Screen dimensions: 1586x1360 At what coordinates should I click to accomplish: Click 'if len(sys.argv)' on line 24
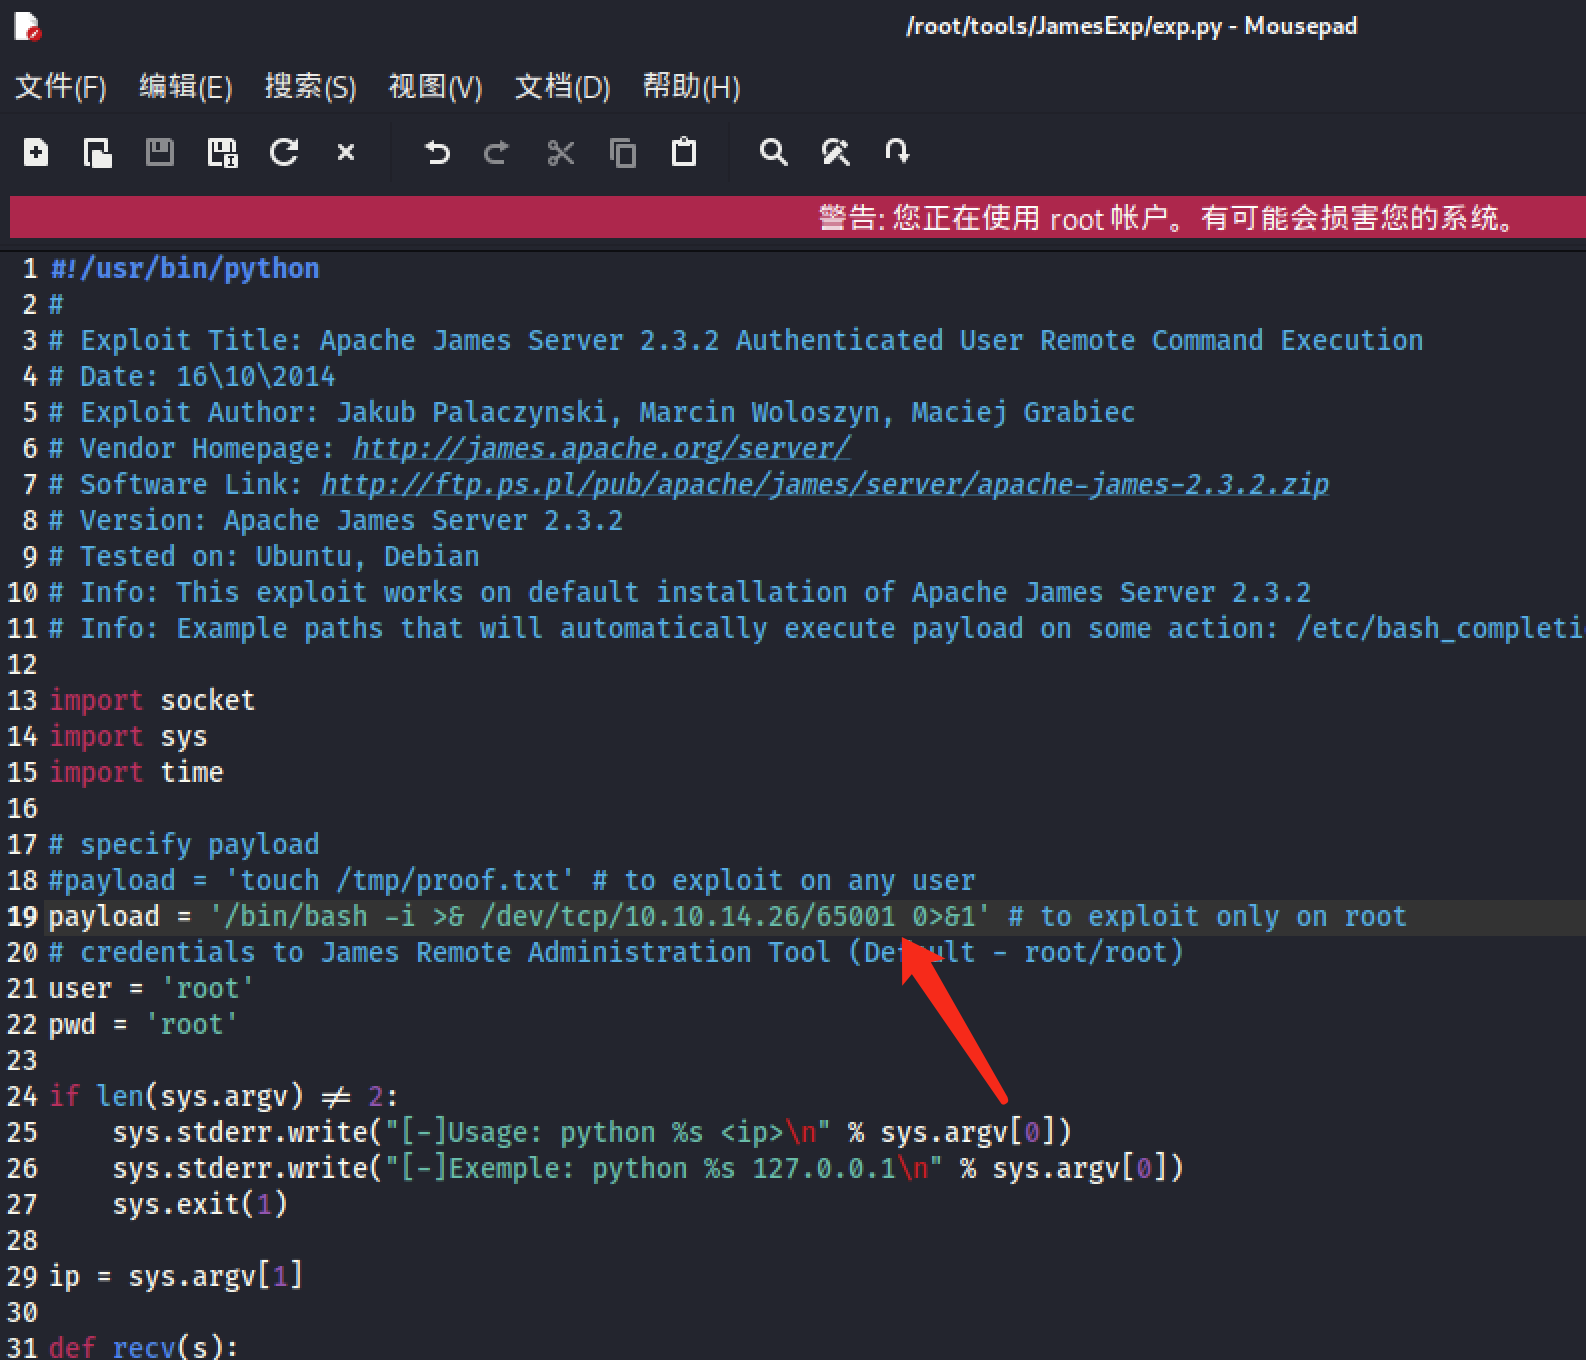(176, 1096)
